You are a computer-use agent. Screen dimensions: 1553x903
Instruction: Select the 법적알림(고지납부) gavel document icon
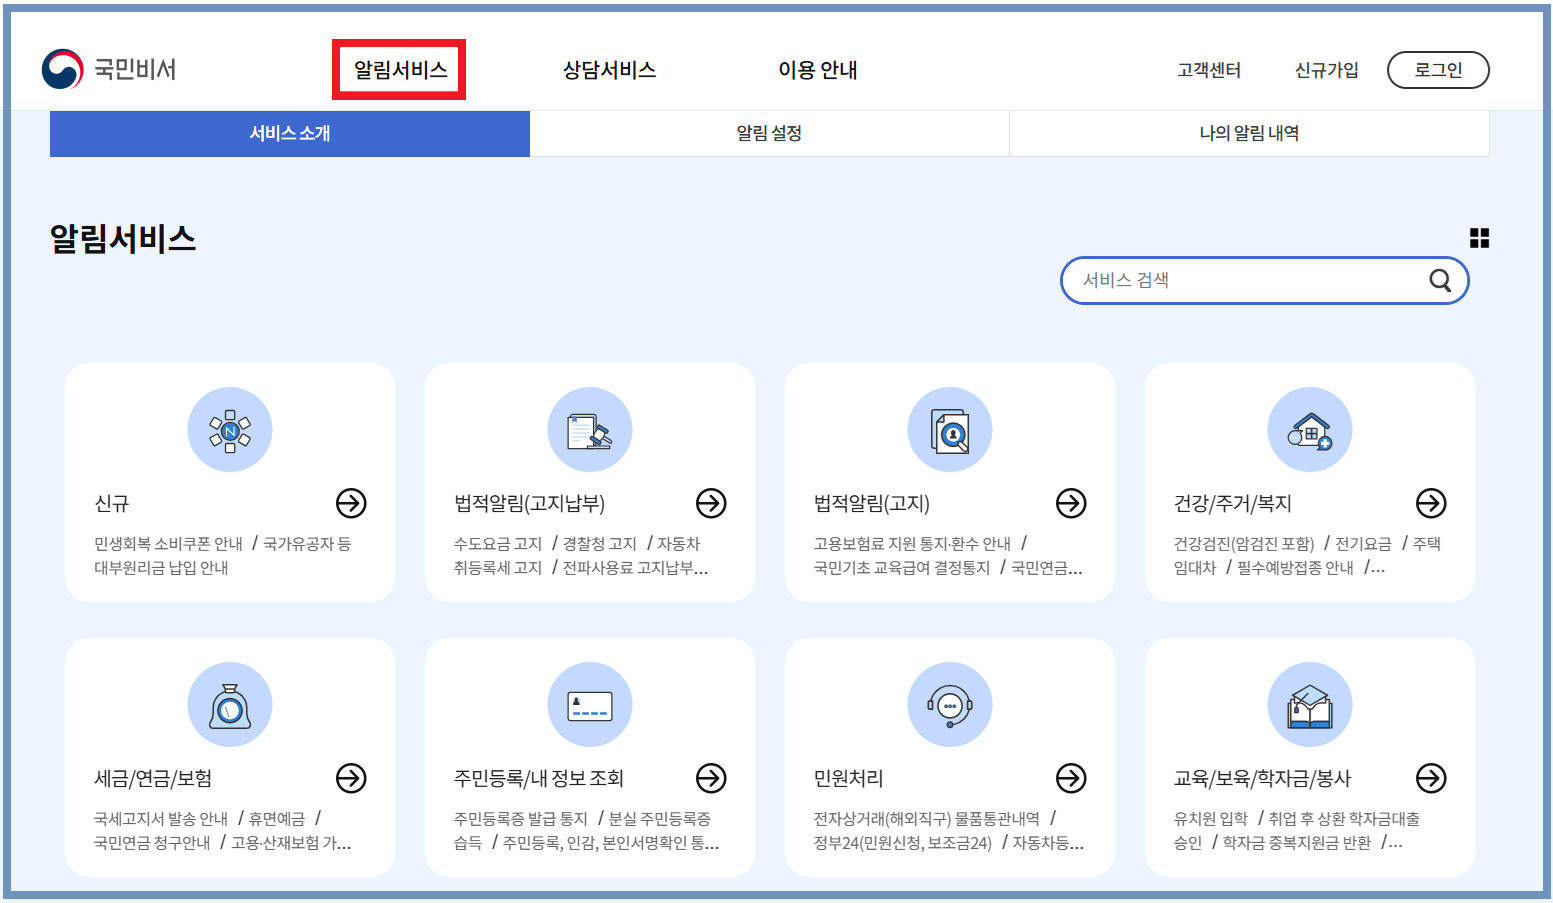click(x=589, y=429)
